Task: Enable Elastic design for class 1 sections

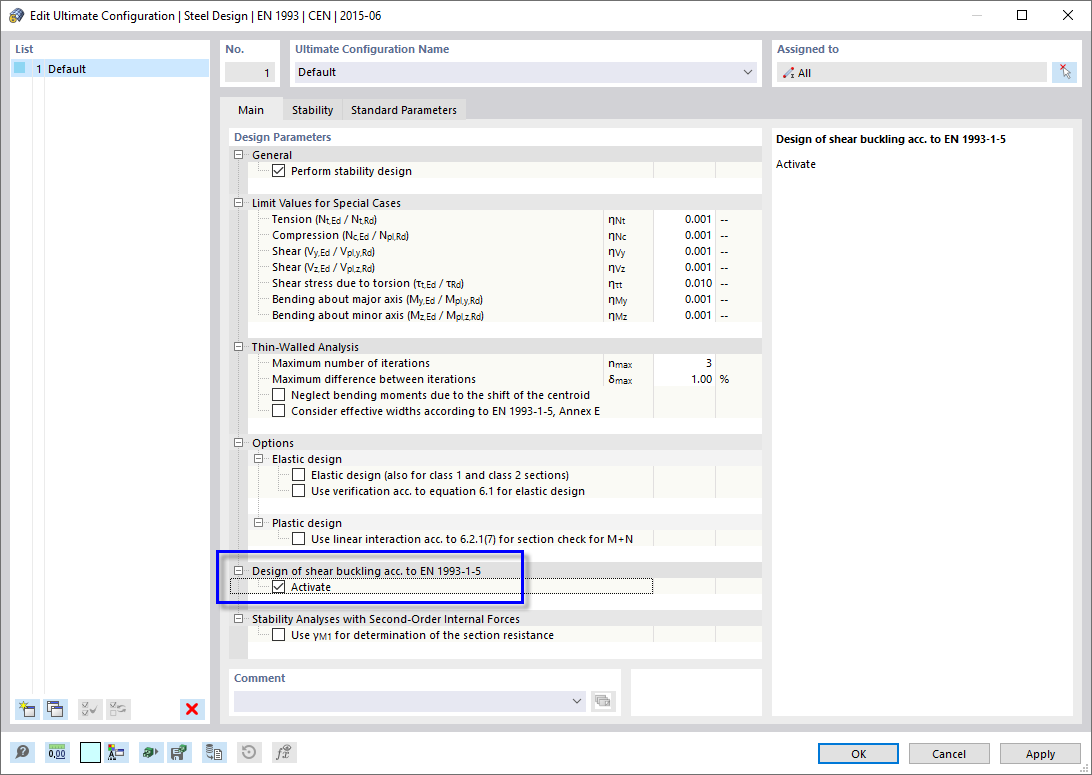Action: click(297, 474)
